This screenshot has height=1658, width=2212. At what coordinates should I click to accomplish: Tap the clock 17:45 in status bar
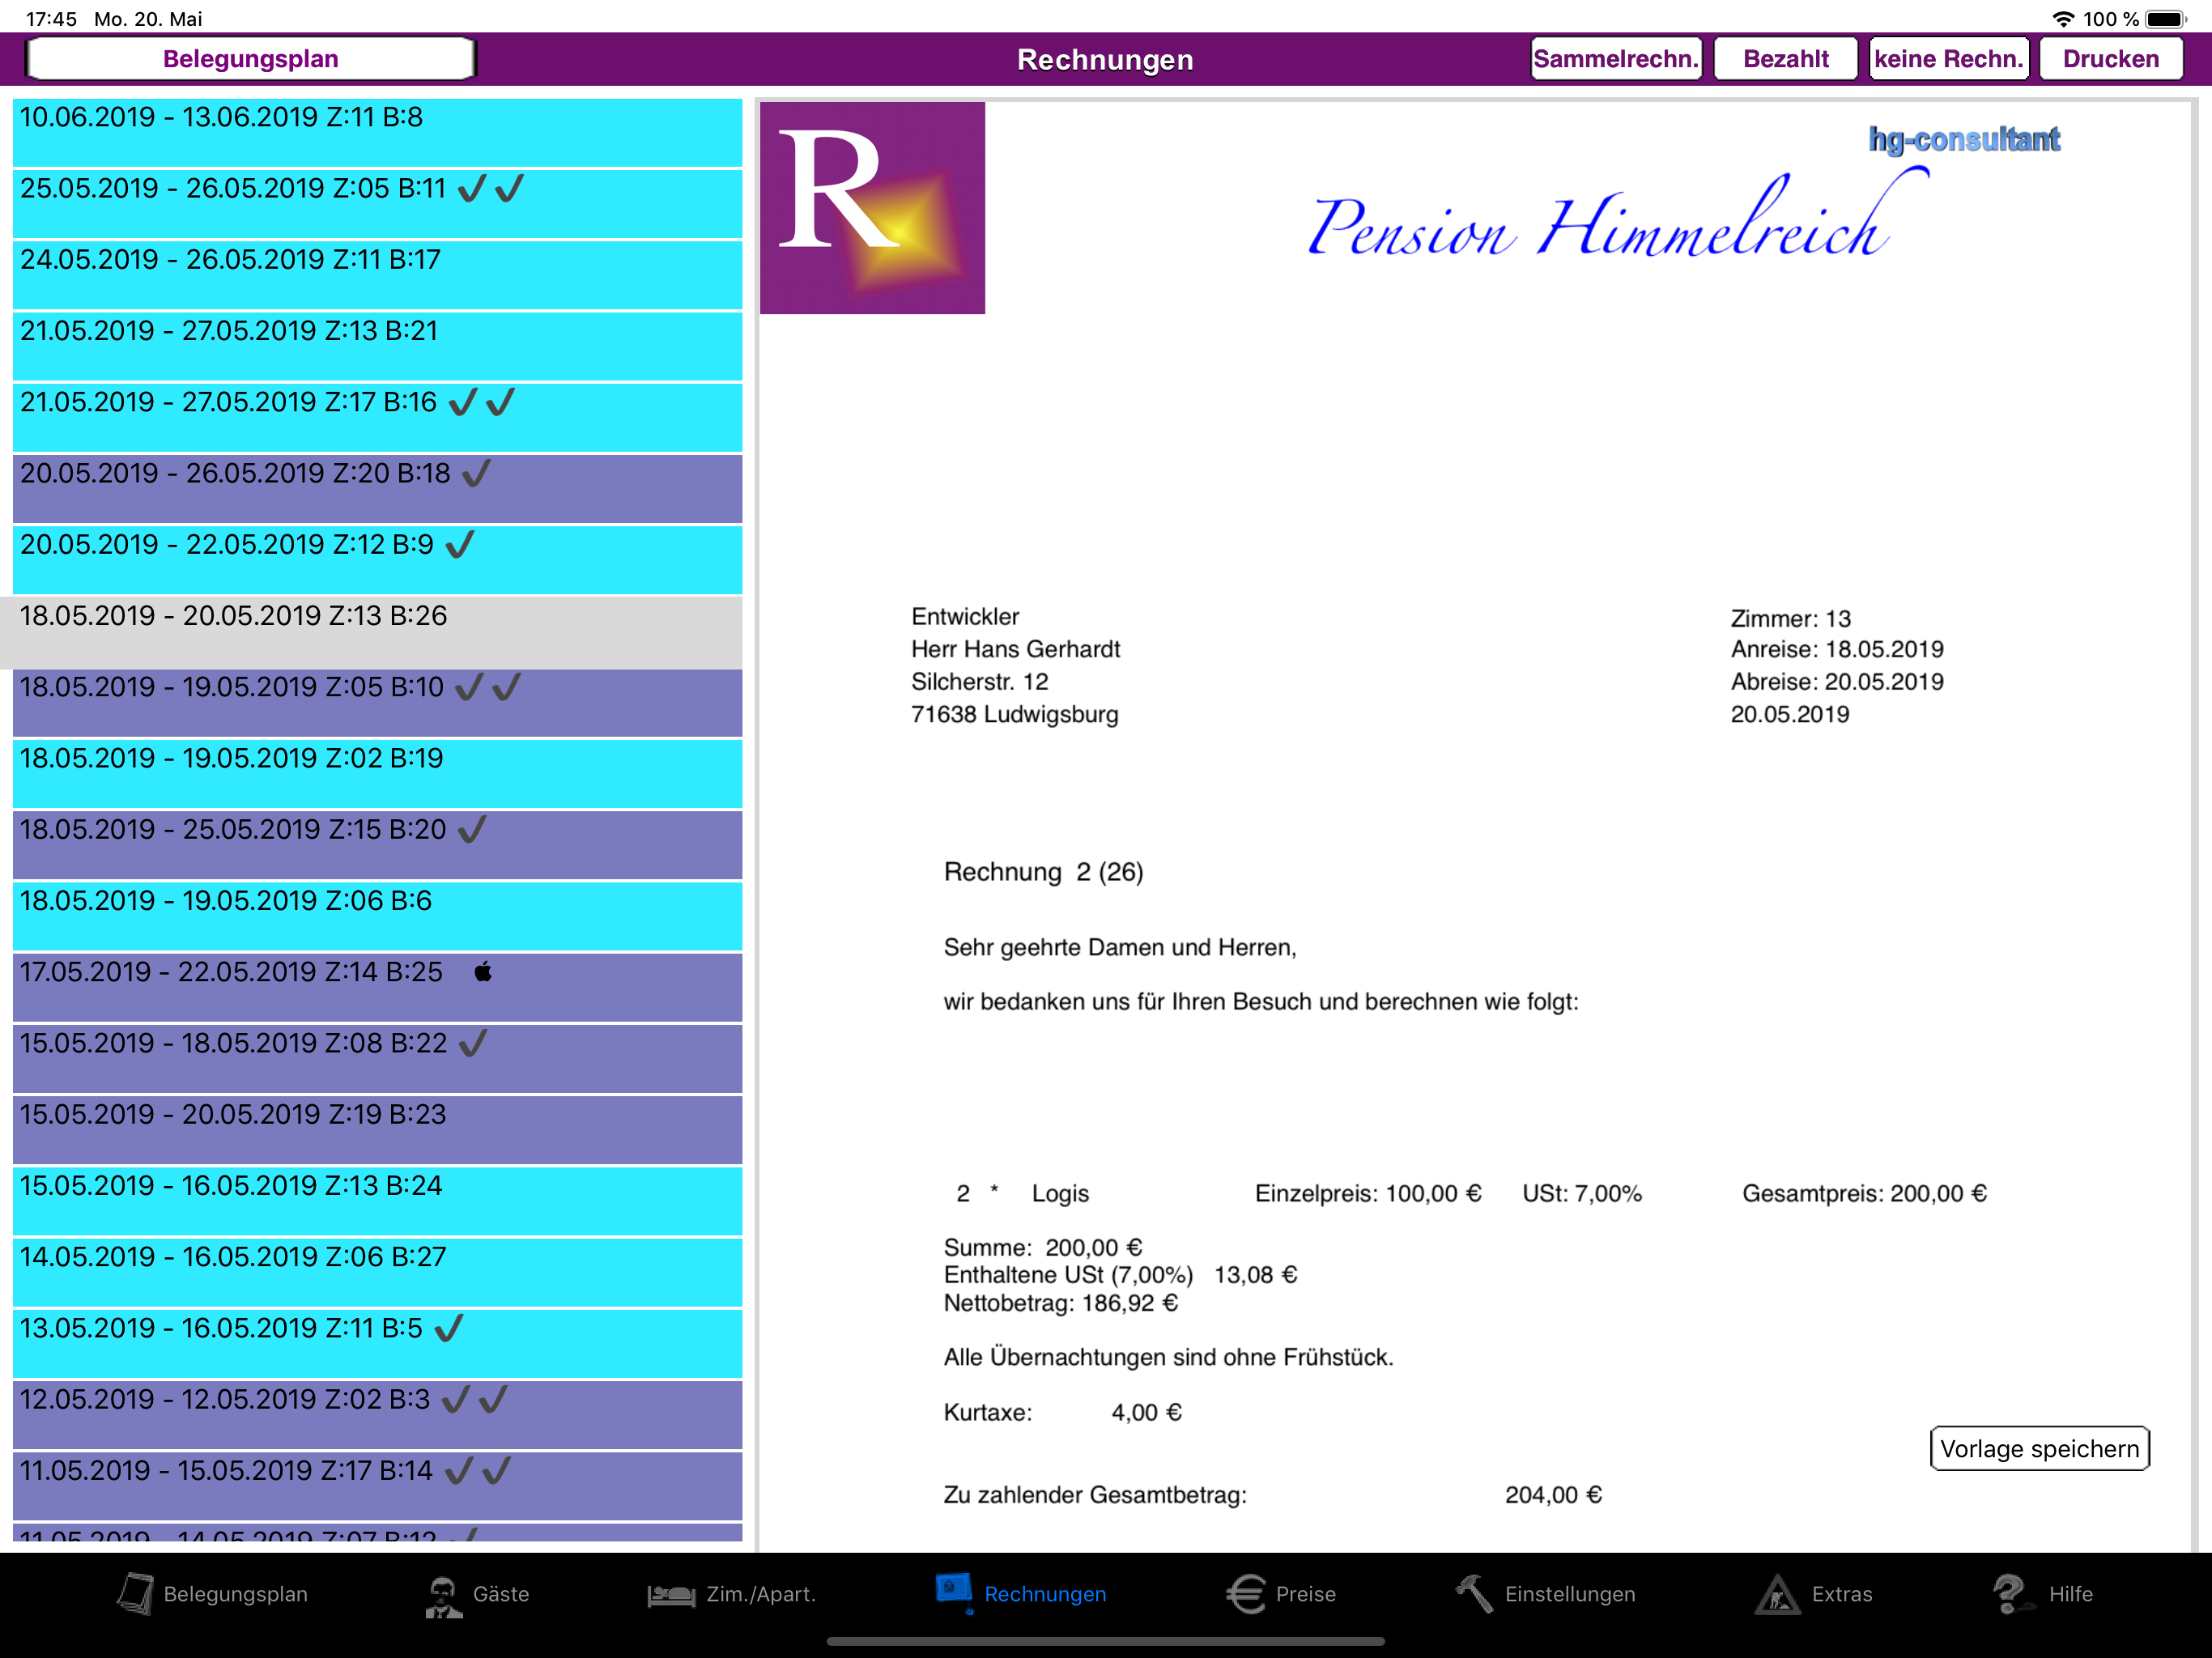51,19
